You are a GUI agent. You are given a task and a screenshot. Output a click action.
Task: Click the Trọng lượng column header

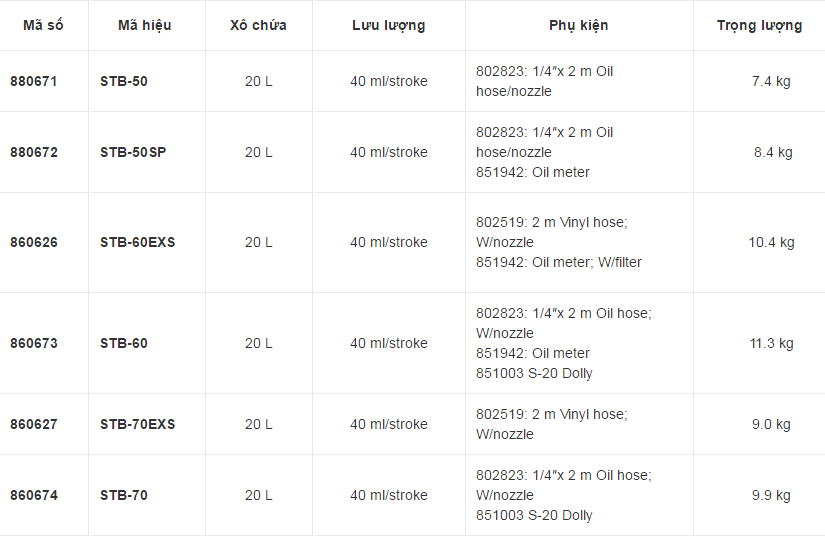point(759,26)
